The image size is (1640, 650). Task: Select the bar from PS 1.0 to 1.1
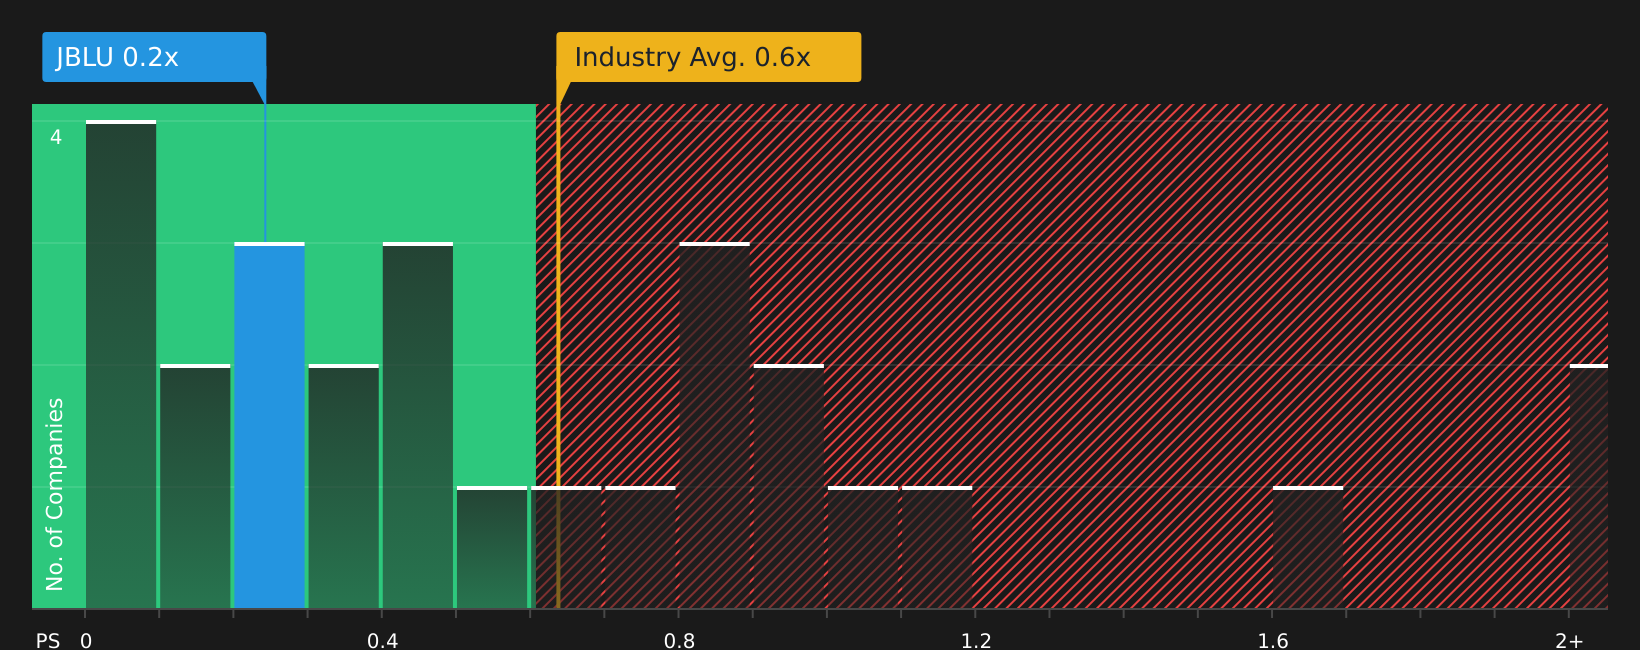pos(863,547)
